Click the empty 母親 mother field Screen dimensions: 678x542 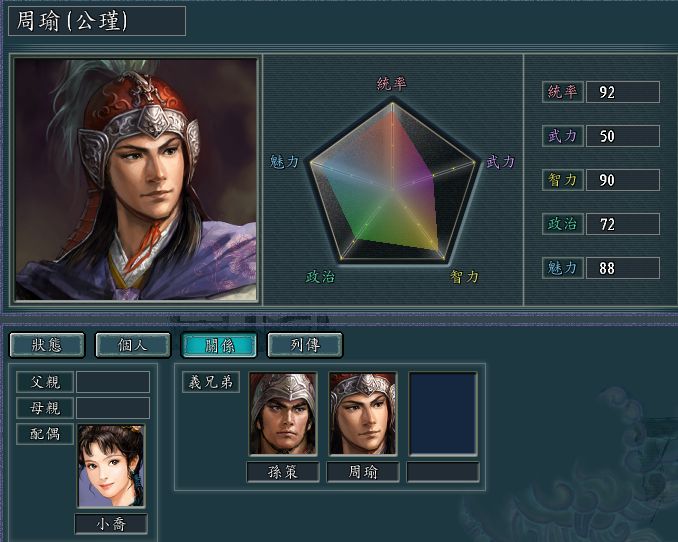click(x=113, y=408)
